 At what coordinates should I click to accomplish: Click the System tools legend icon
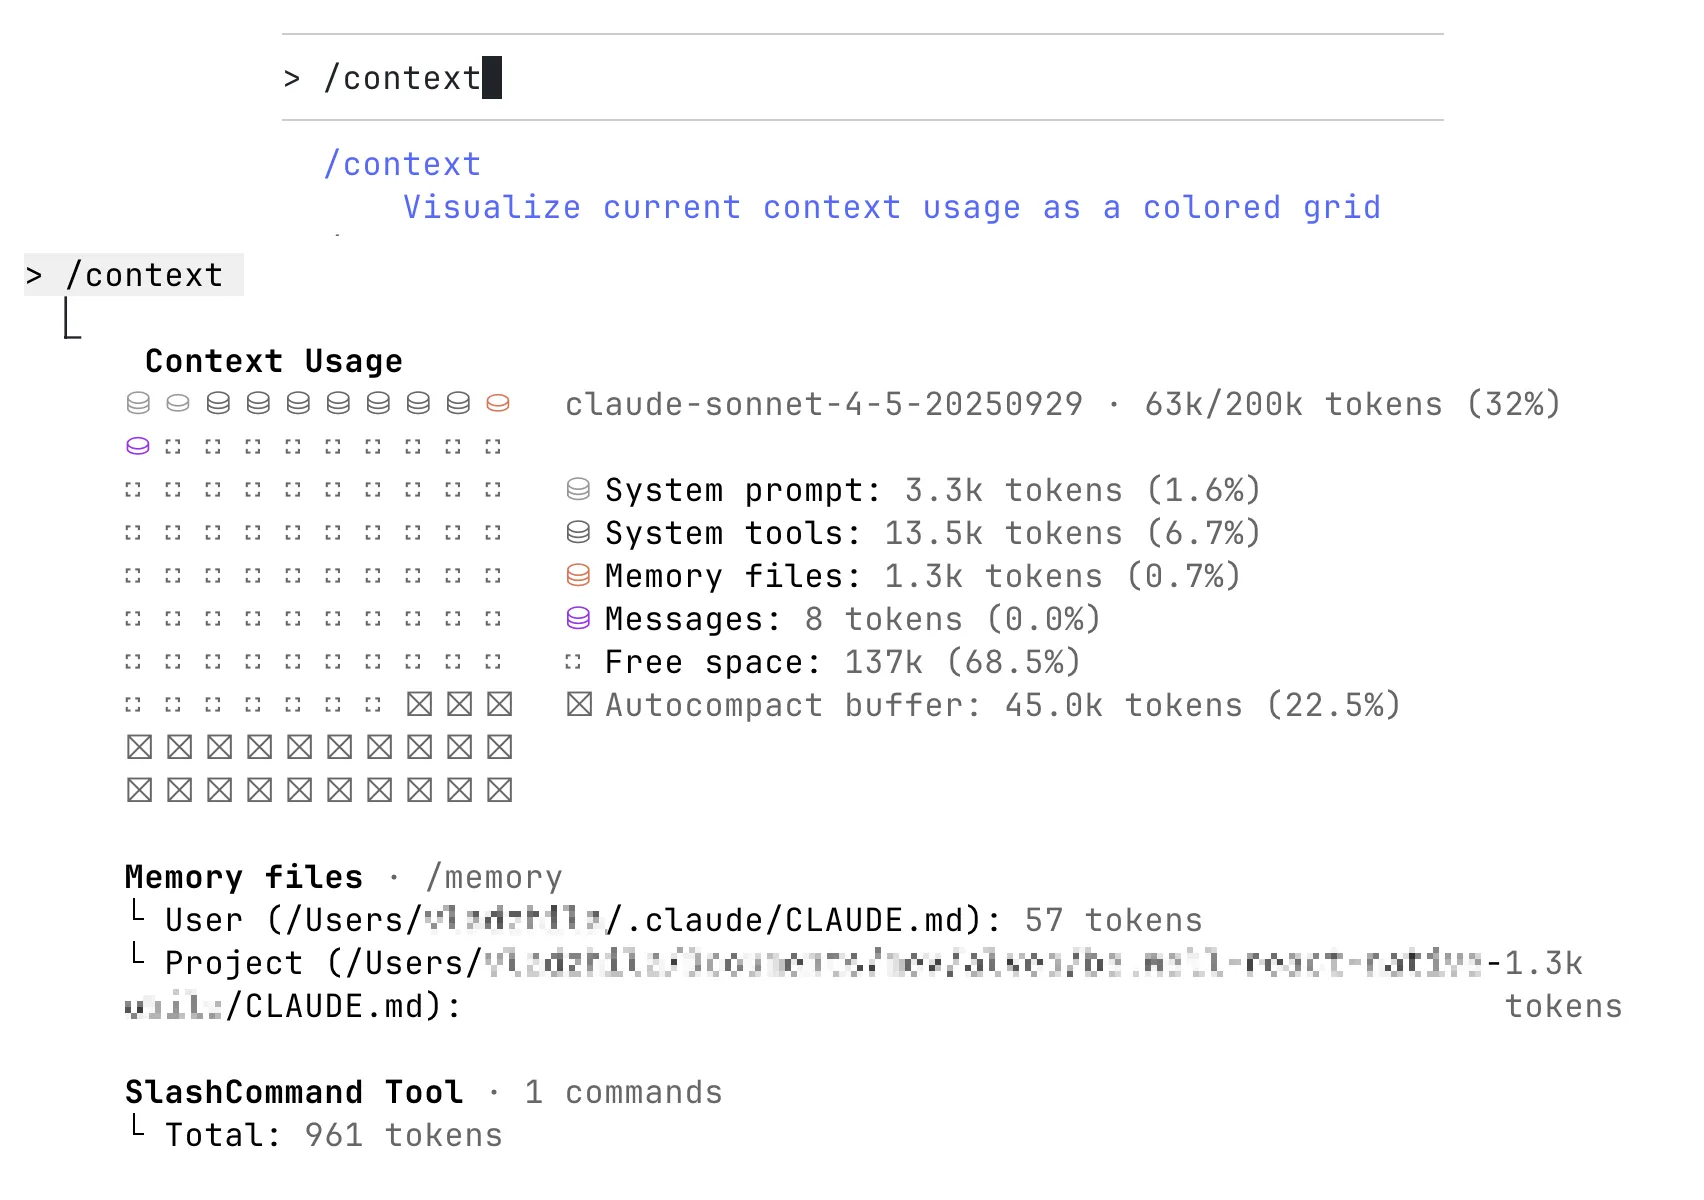(578, 532)
